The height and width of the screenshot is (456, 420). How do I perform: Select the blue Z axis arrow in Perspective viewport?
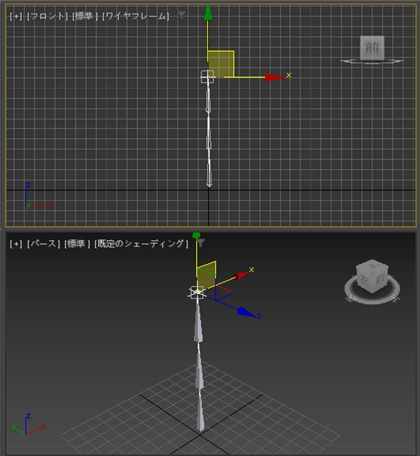(246, 312)
